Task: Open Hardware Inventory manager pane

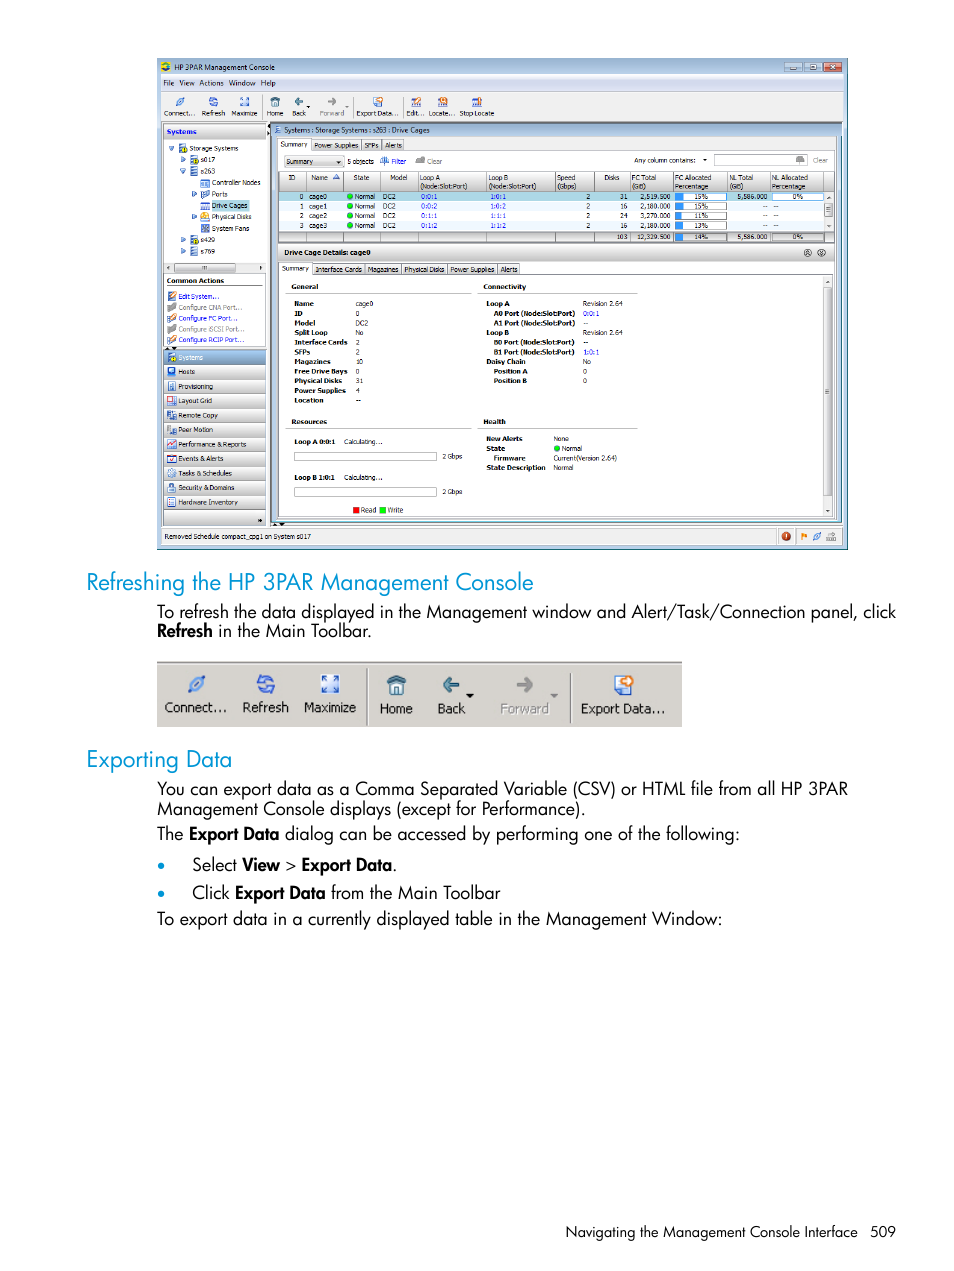Action: click(216, 502)
